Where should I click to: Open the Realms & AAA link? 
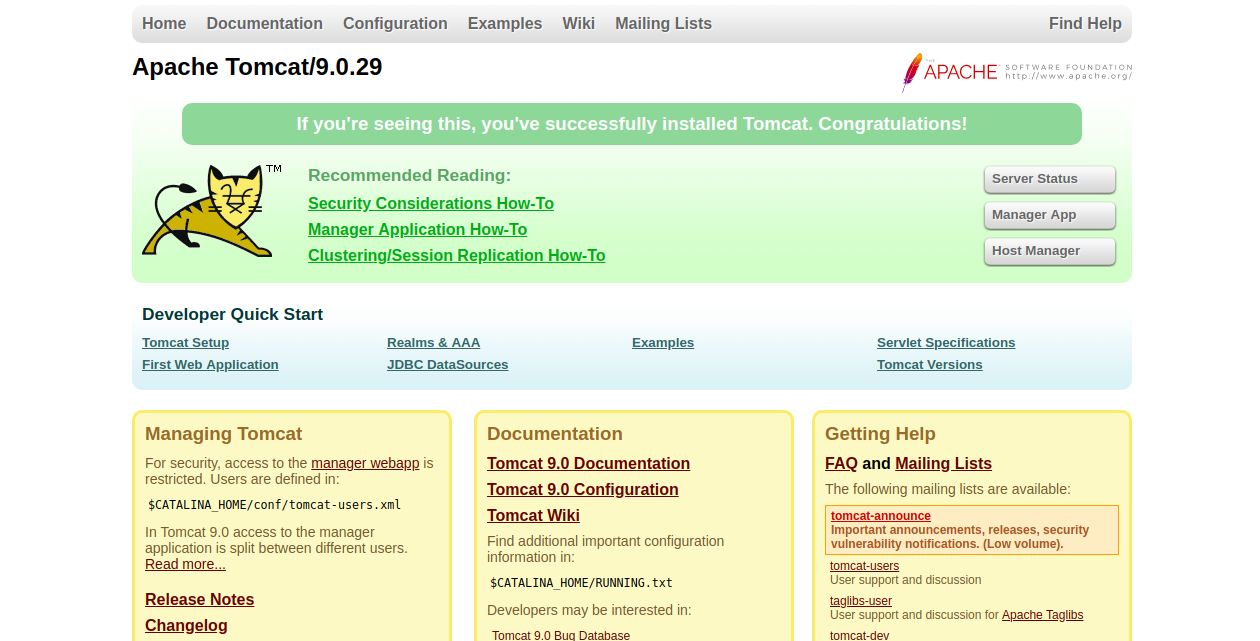point(434,343)
